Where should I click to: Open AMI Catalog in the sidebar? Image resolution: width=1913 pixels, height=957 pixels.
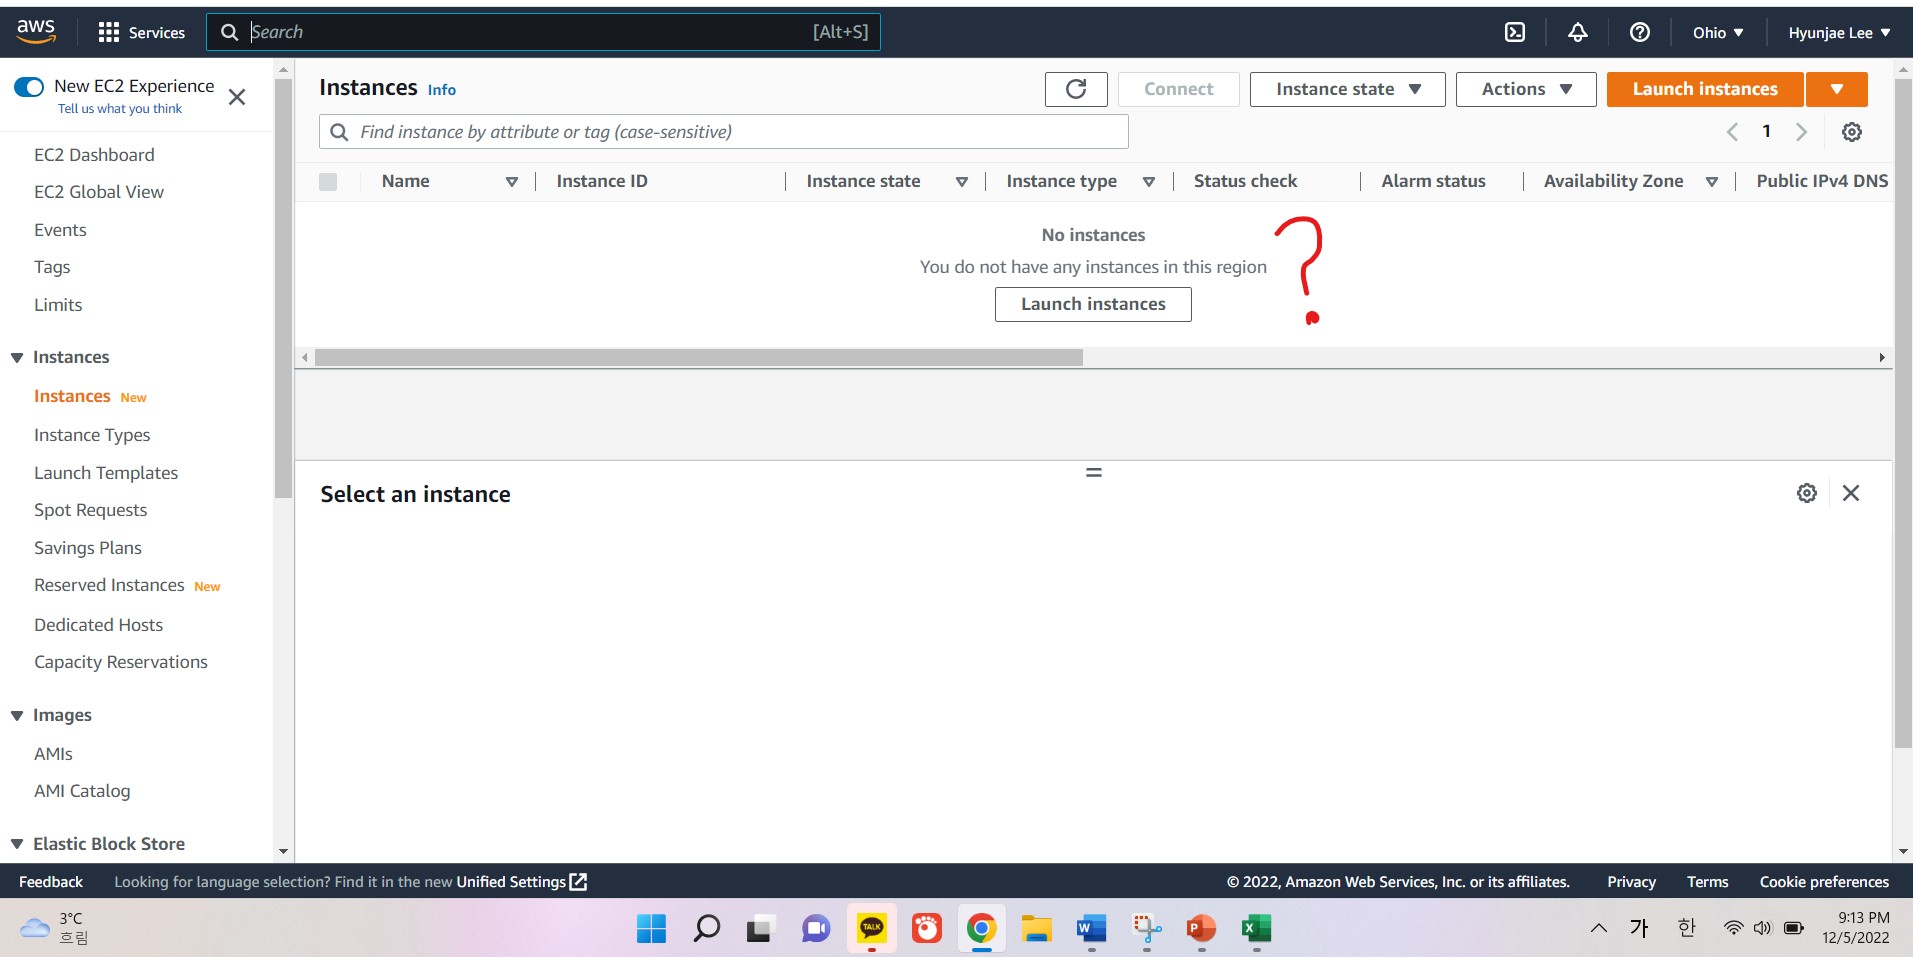pos(82,791)
